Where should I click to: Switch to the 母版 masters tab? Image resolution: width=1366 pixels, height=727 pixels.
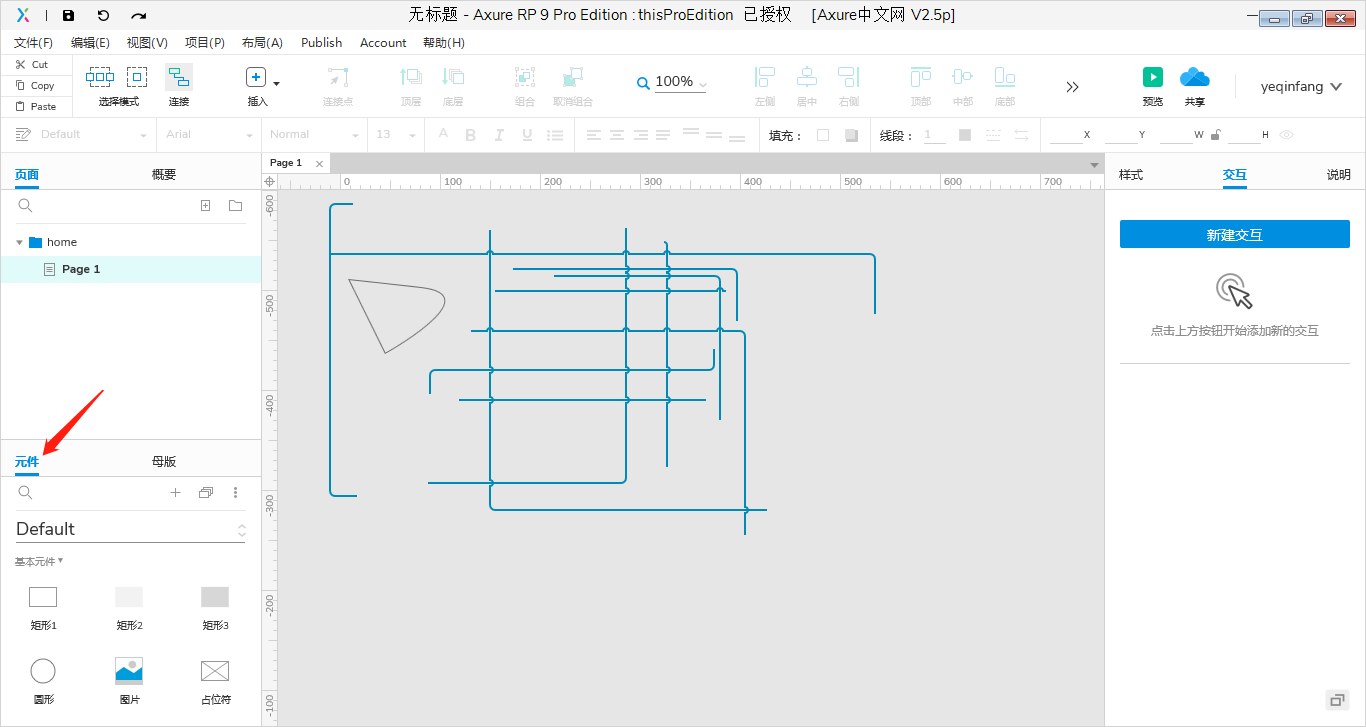click(x=164, y=461)
